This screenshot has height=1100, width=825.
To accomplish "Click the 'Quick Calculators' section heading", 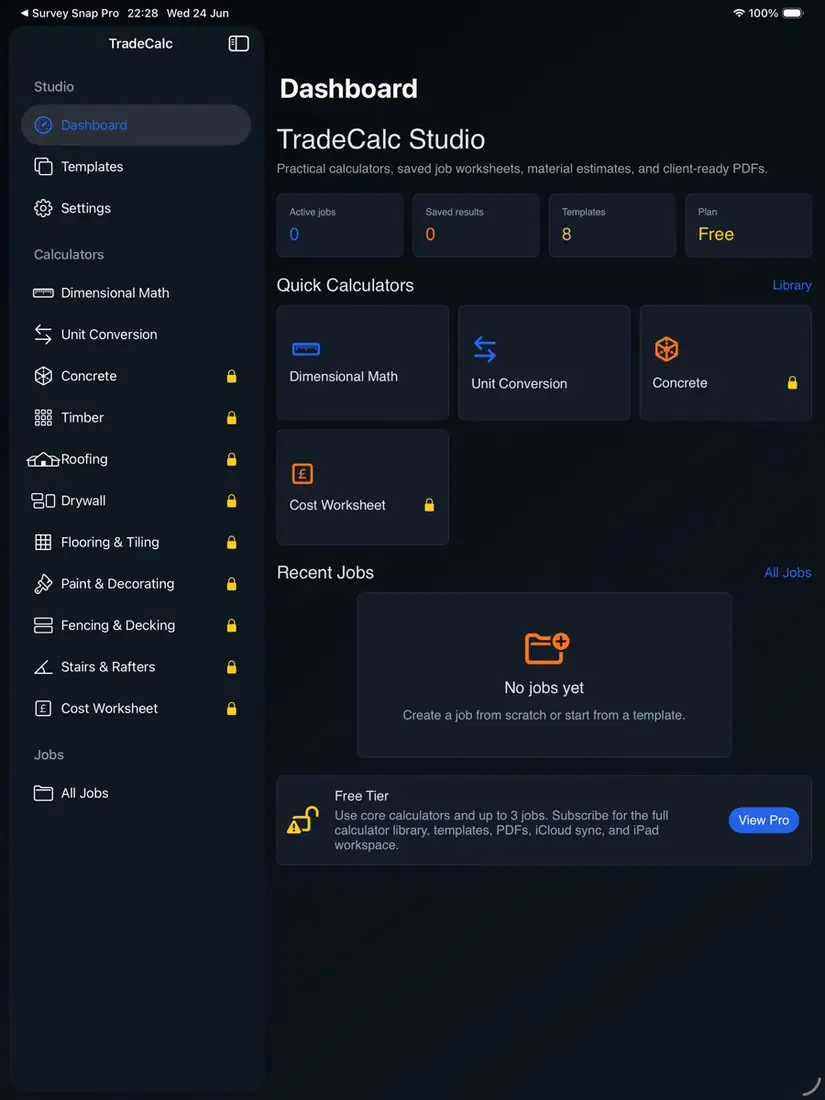I will click(x=345, y=286).
